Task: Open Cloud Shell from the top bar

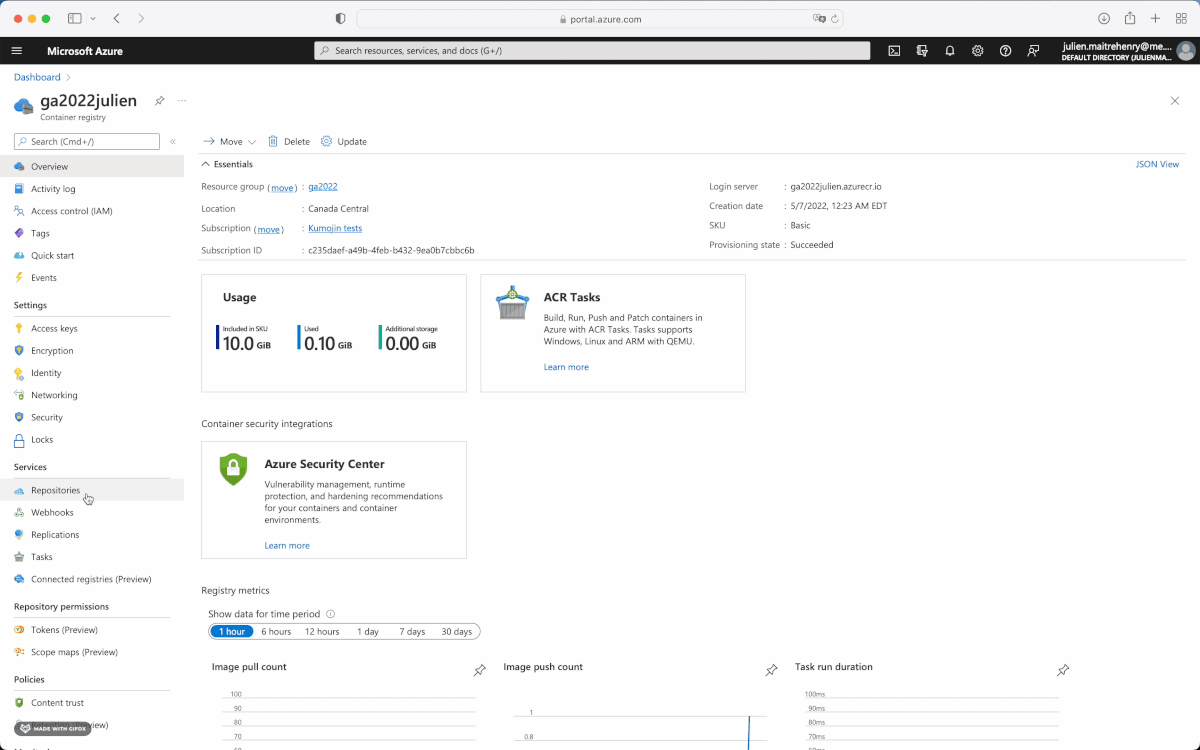Action: point(894,51)
